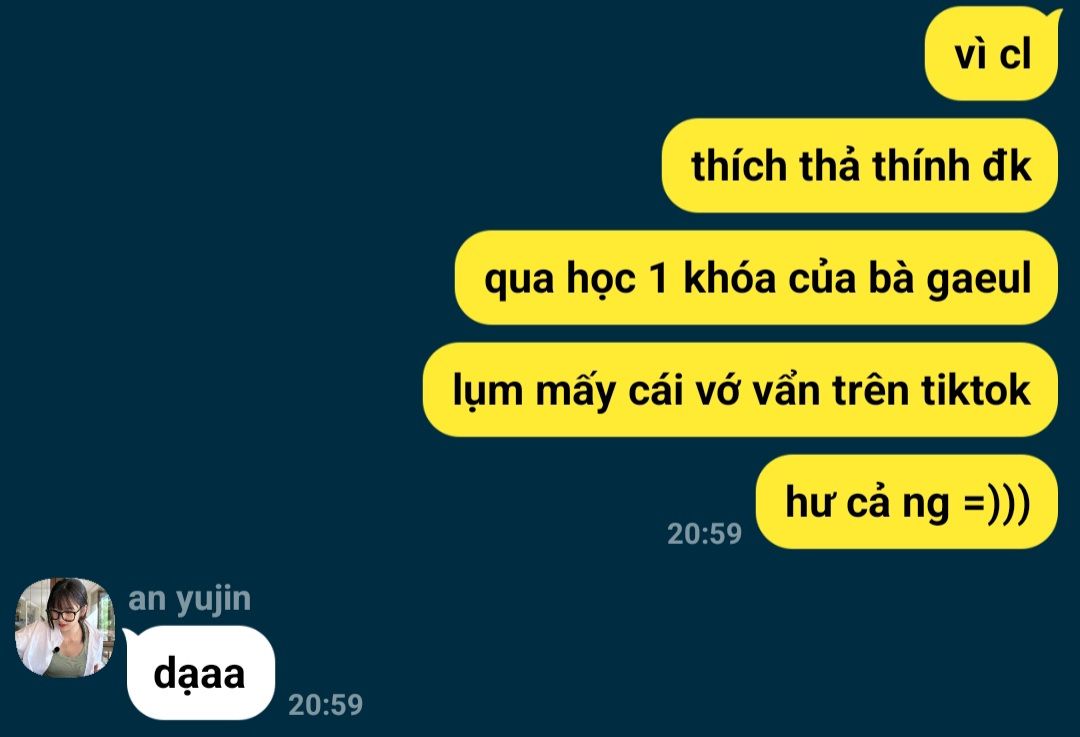Click the '=)))' emoticon text
Viewport: 1080px width, 737px height.
[x=997, y=503]
